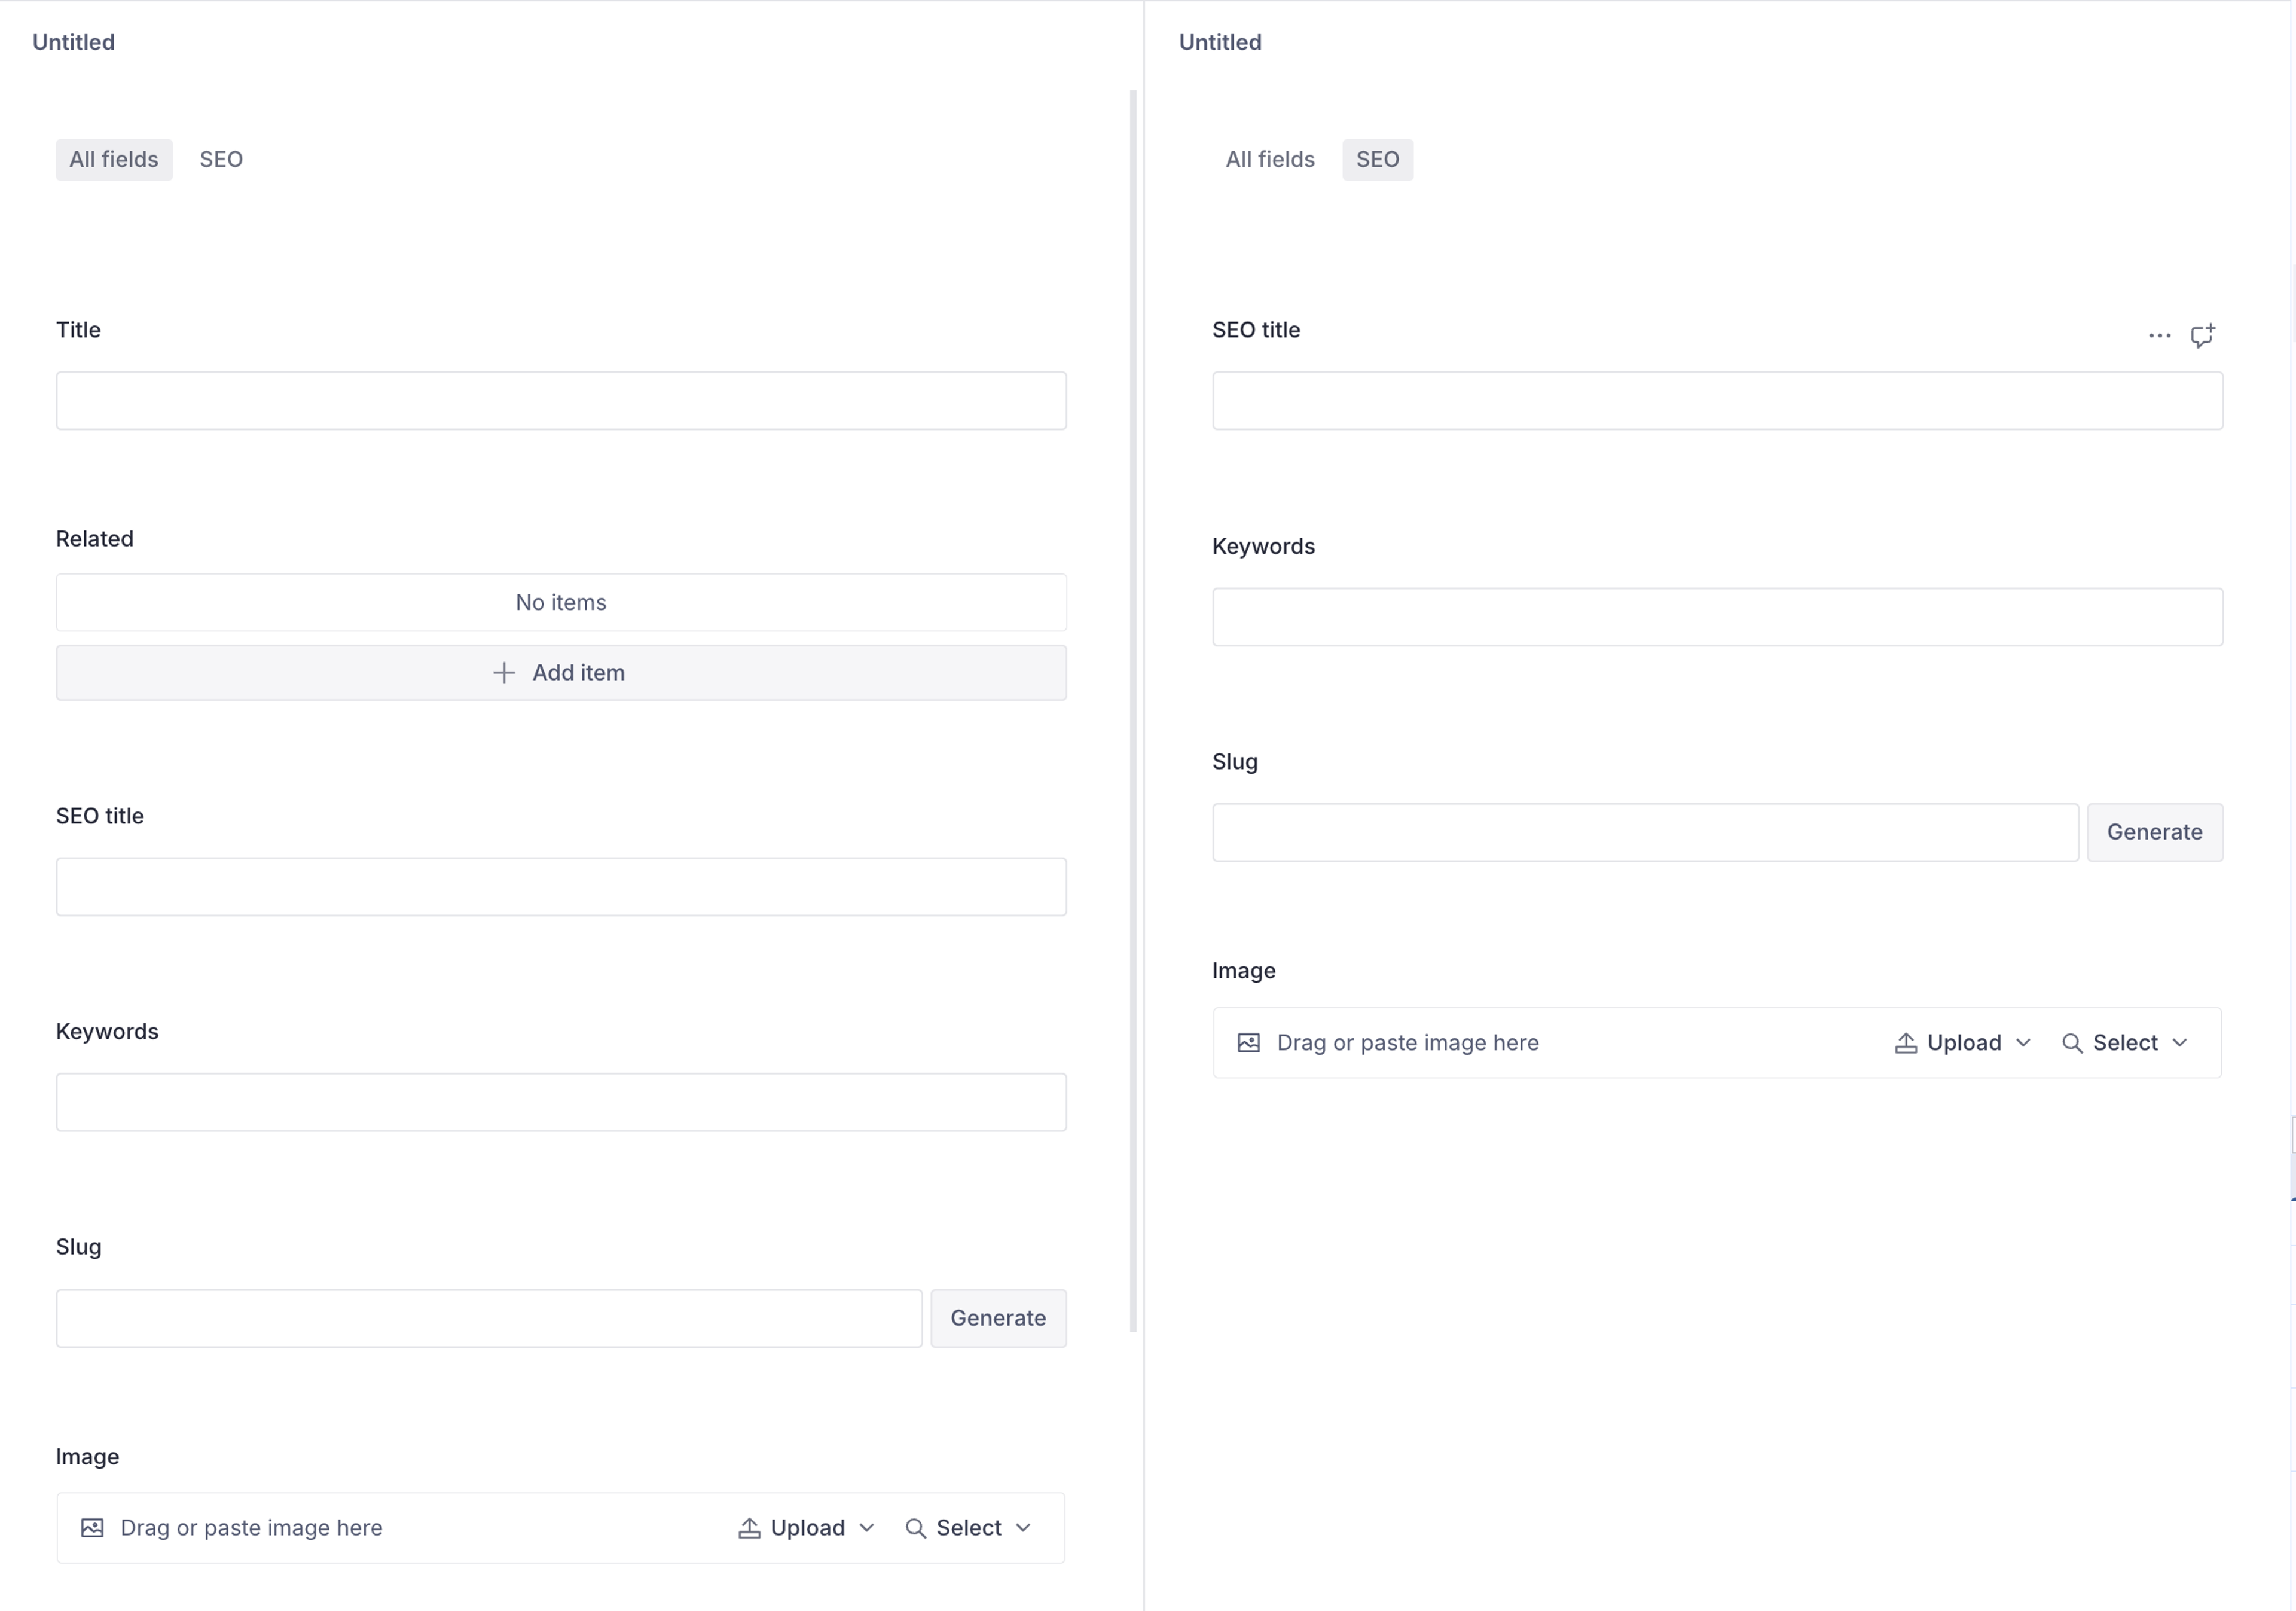Generate slug in right pane
2296x1611 pixels.
point(2154,833)
